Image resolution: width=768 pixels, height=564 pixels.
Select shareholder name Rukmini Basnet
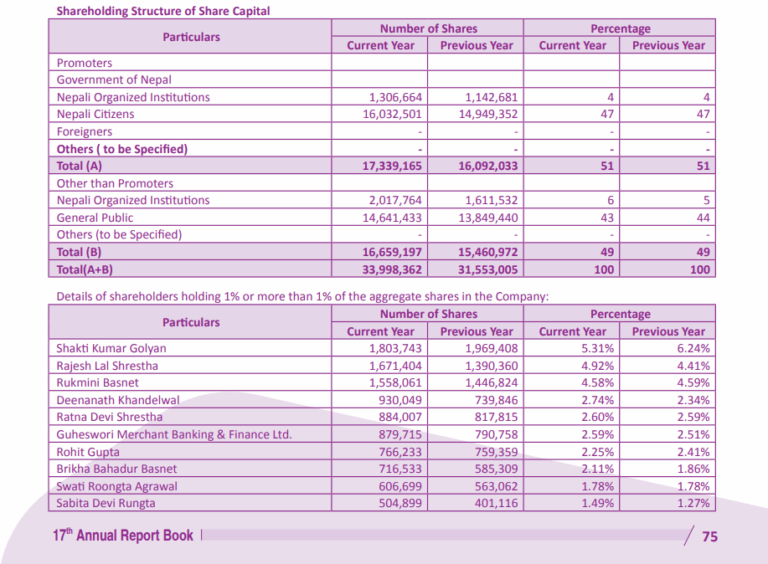pyautogui.click(x=98, y=382)
